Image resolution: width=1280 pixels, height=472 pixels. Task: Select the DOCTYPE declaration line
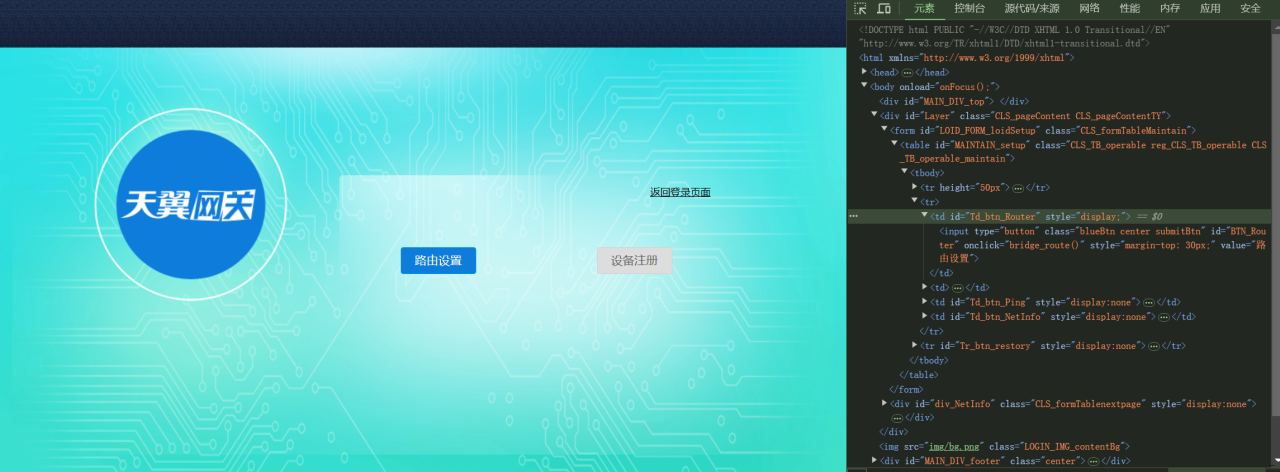tap(1014, 37)
